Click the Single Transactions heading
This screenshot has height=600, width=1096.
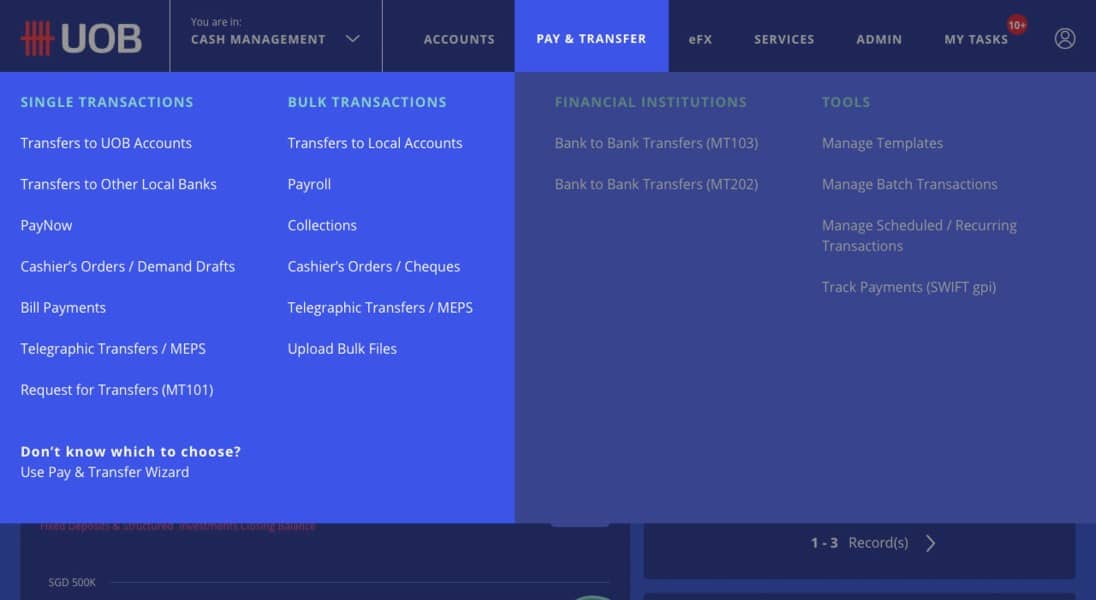[106, 102]
